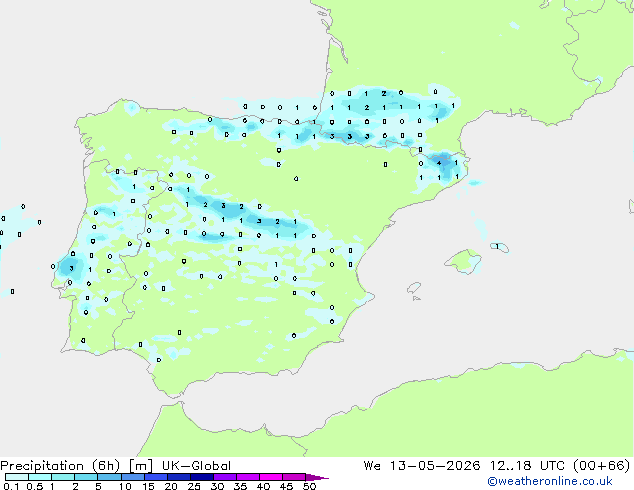Image resolution: width=634 pixels, height=490 pixels.
Task: Click the legend label '40'
Action: pyautogui.click(x=263, y=486)
